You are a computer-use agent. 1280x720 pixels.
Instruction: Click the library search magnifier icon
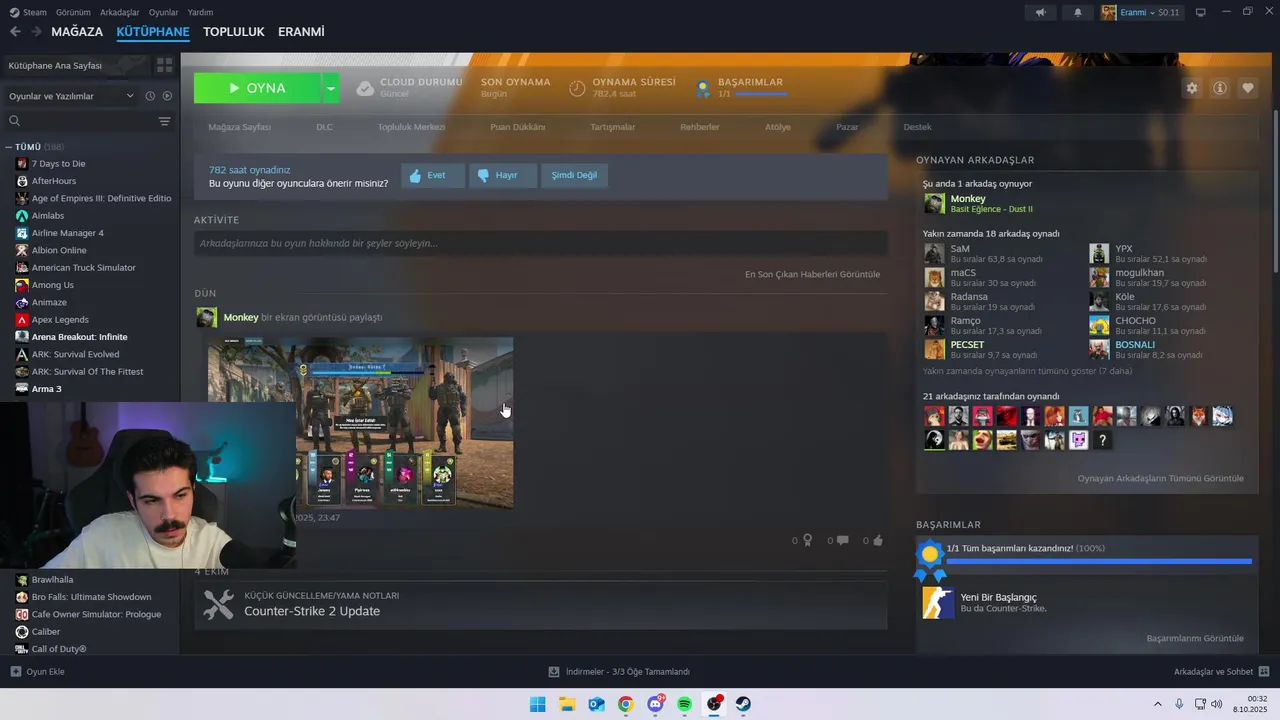click(14, 121)
